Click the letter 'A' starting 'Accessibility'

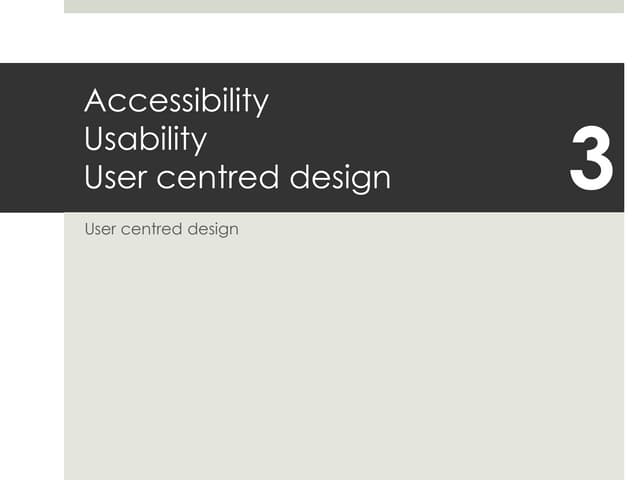96,101
